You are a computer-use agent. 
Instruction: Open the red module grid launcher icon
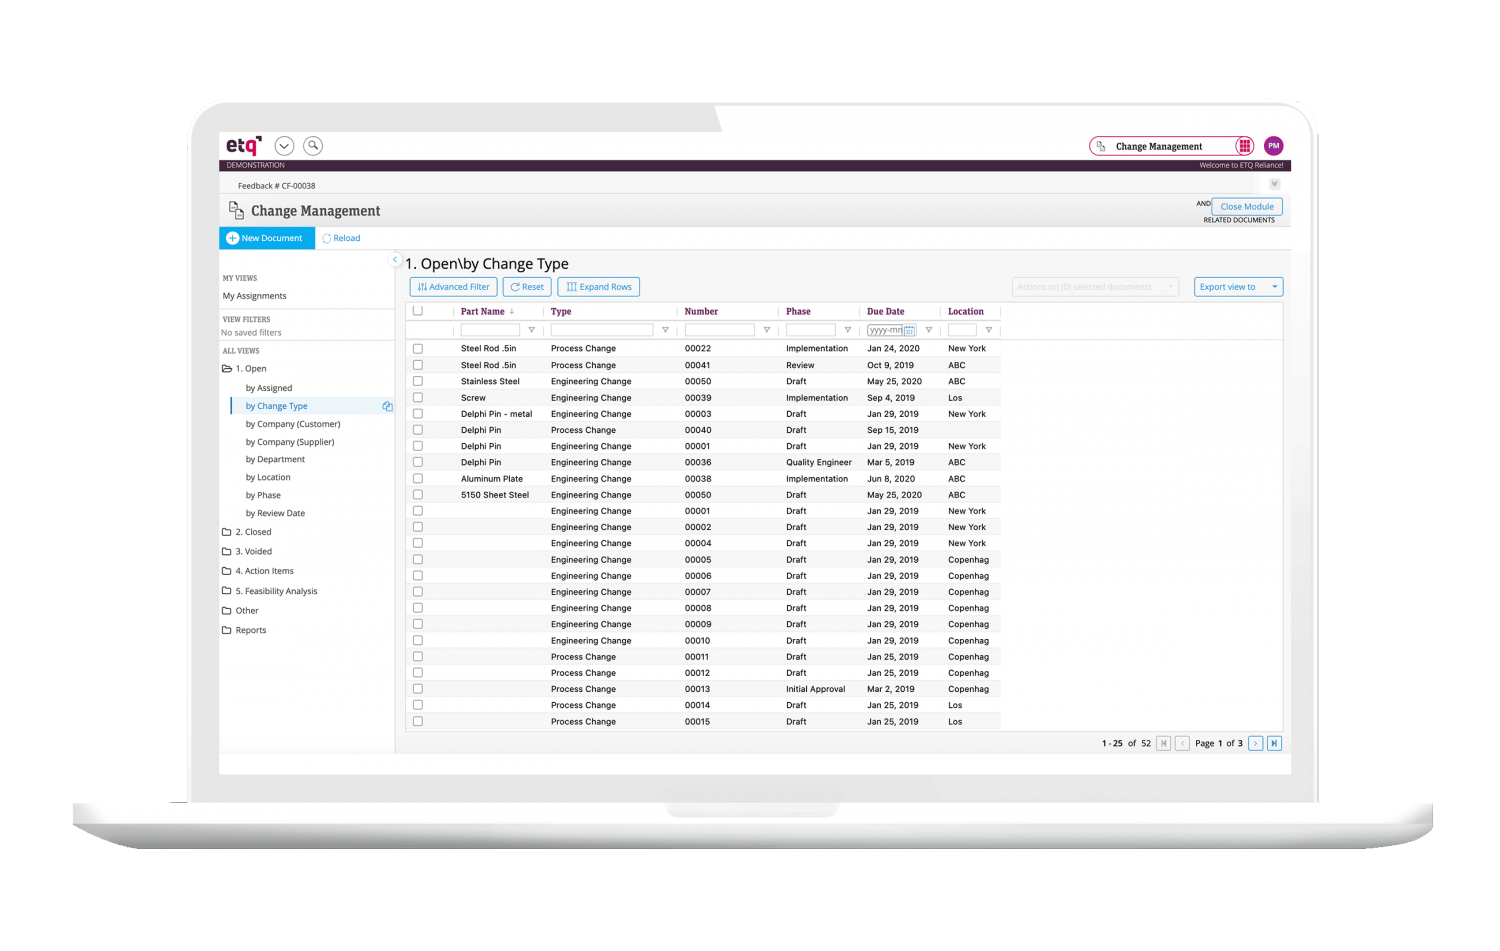tap(1244, 146)
